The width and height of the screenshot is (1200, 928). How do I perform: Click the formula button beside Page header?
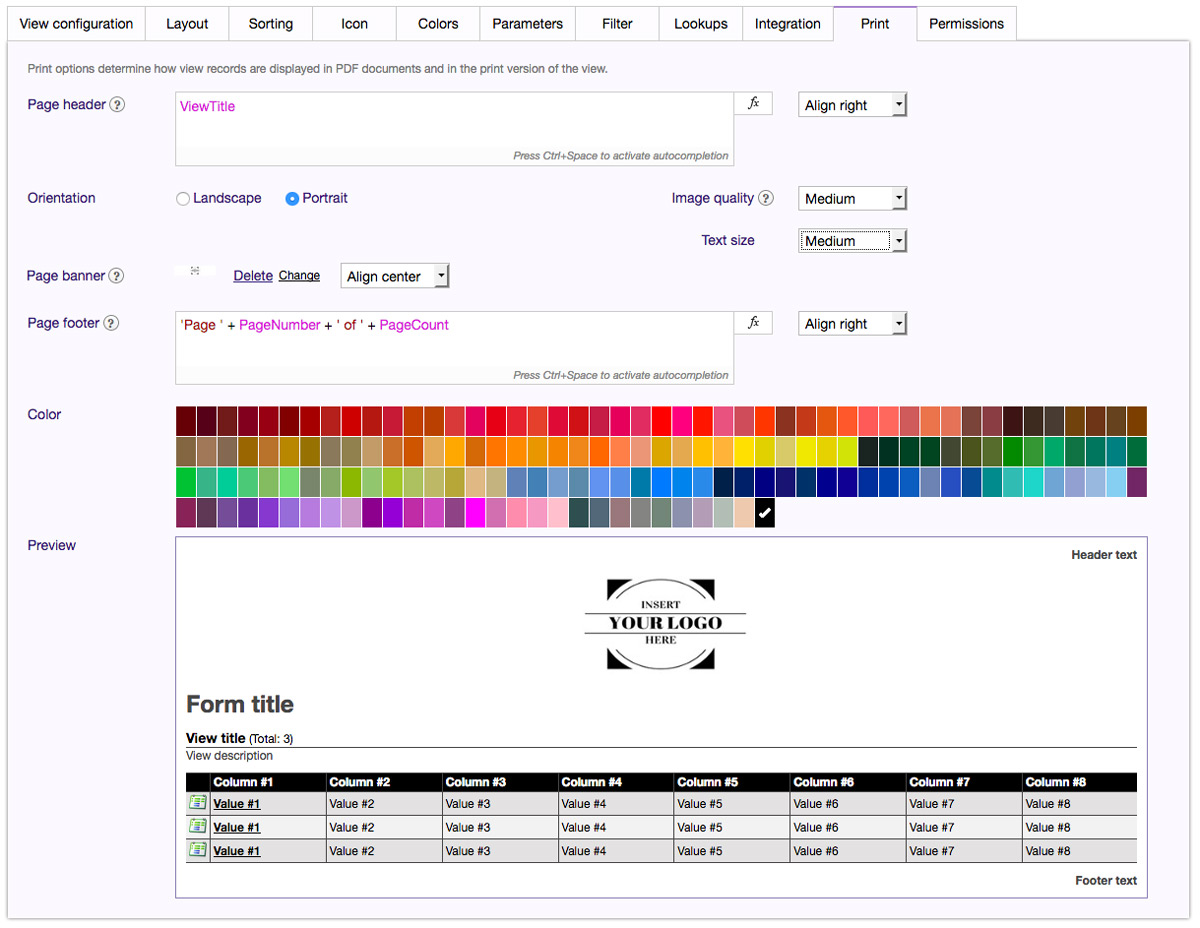coord(754,104)
